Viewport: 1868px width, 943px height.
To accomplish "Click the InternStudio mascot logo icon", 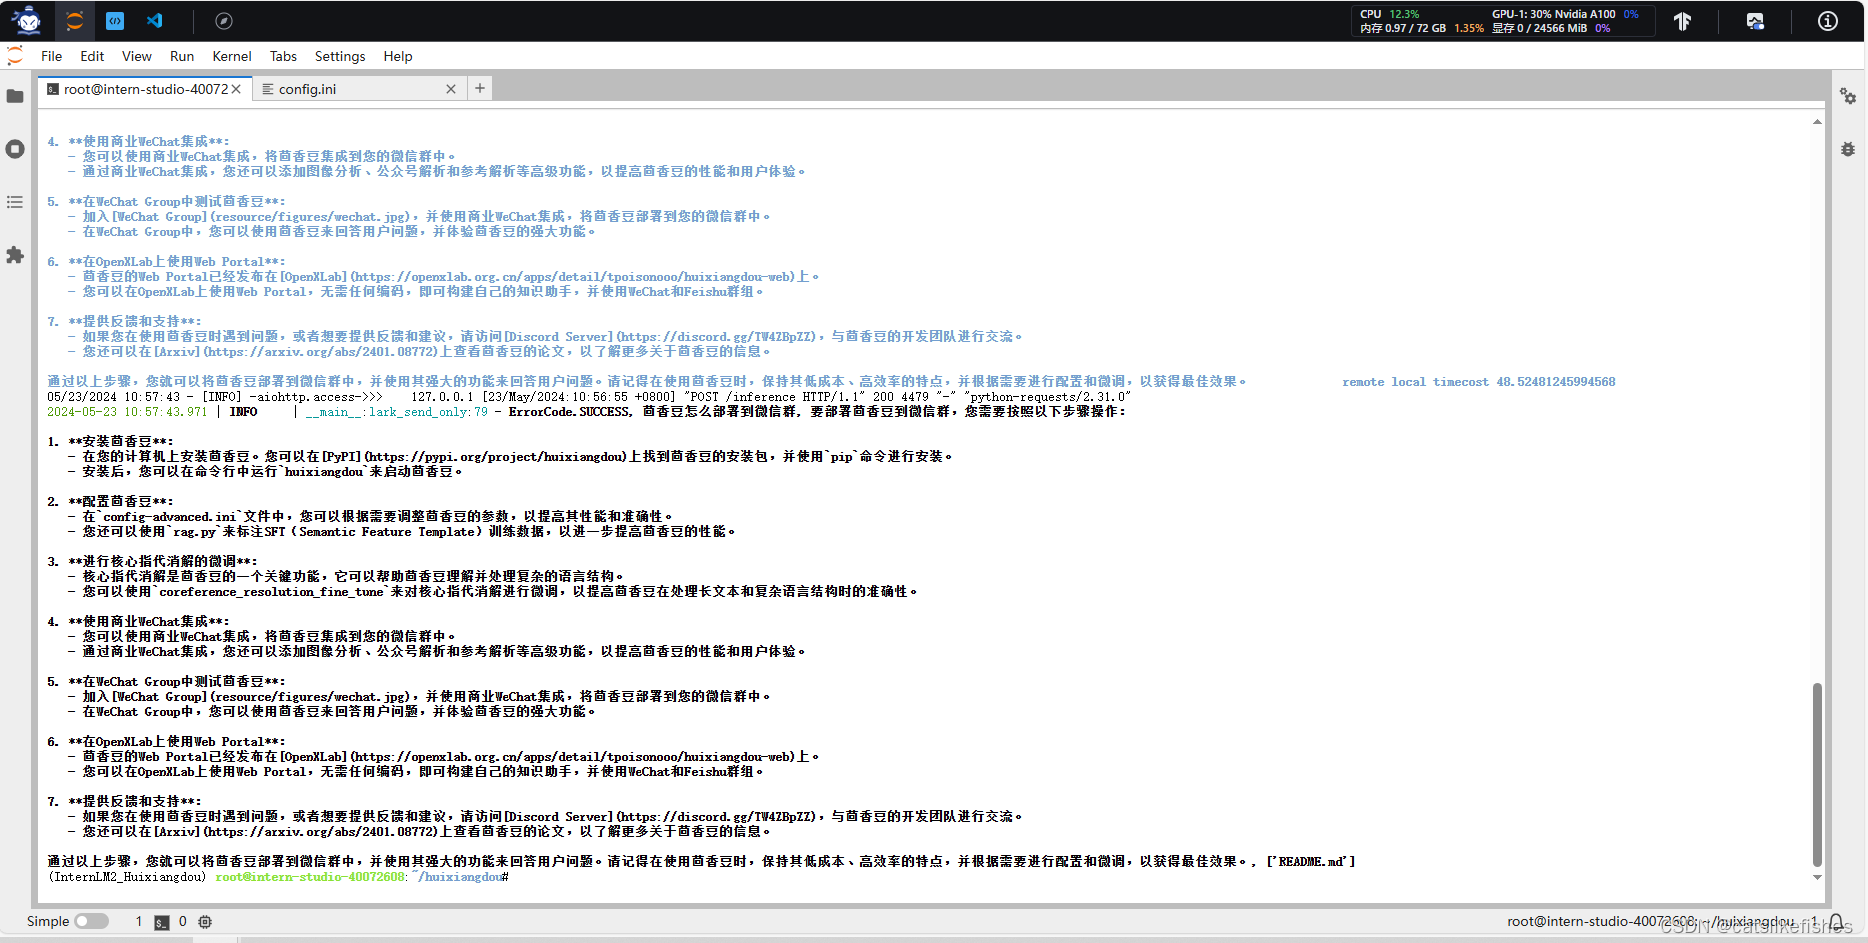I will point(28,20).
